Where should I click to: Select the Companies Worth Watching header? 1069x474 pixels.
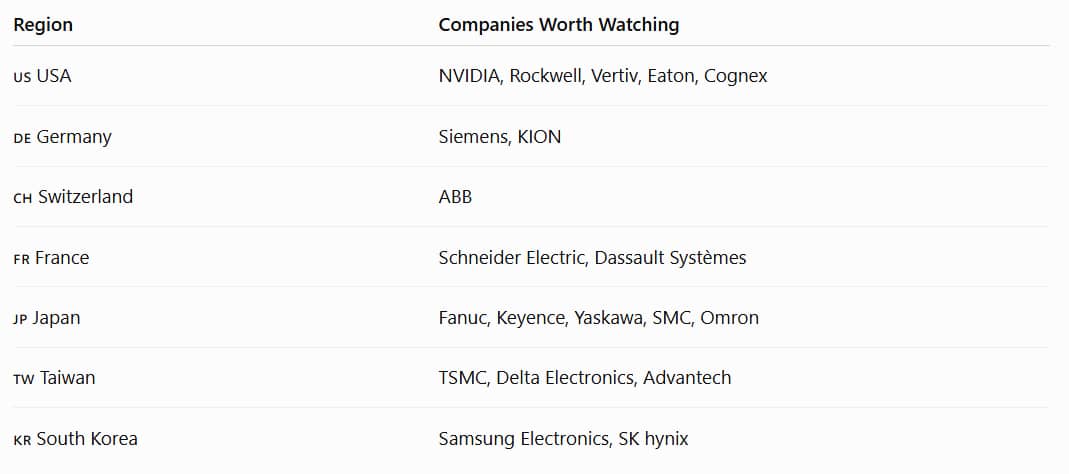coord(558,25)
